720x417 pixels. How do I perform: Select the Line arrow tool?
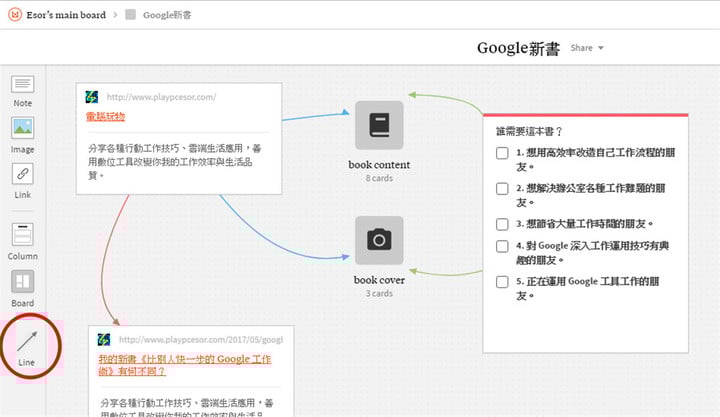27,341
